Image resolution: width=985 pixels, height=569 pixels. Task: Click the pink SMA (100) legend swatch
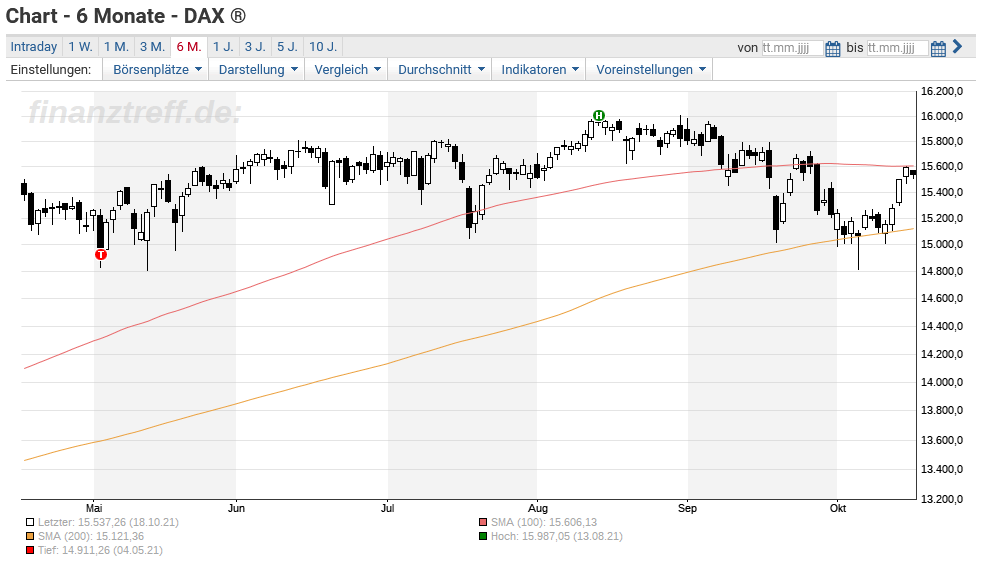coord(482,522)
